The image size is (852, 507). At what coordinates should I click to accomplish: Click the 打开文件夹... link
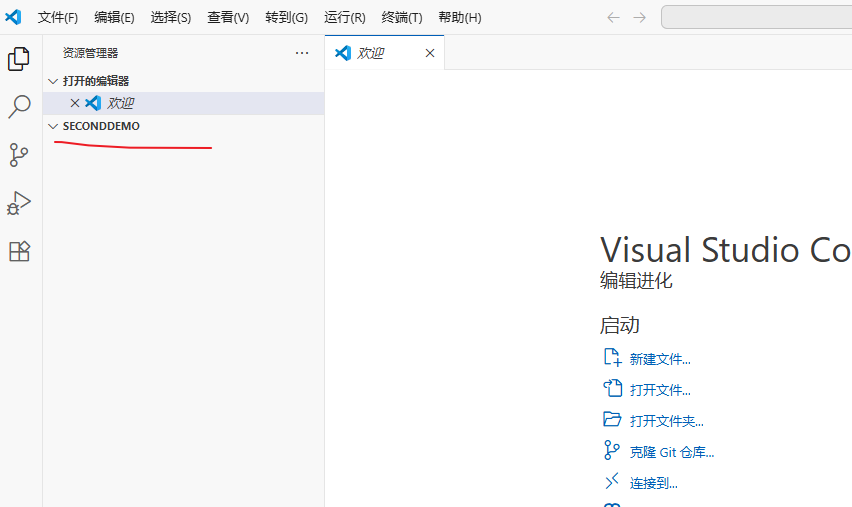(x=667, y=421)
